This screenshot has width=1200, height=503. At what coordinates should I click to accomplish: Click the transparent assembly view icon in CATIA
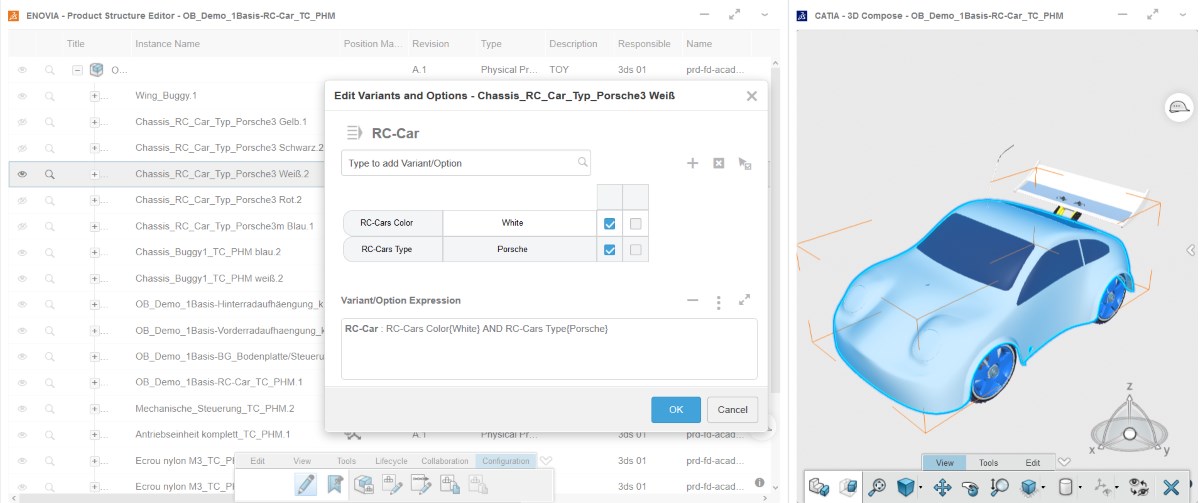[847, 487]
